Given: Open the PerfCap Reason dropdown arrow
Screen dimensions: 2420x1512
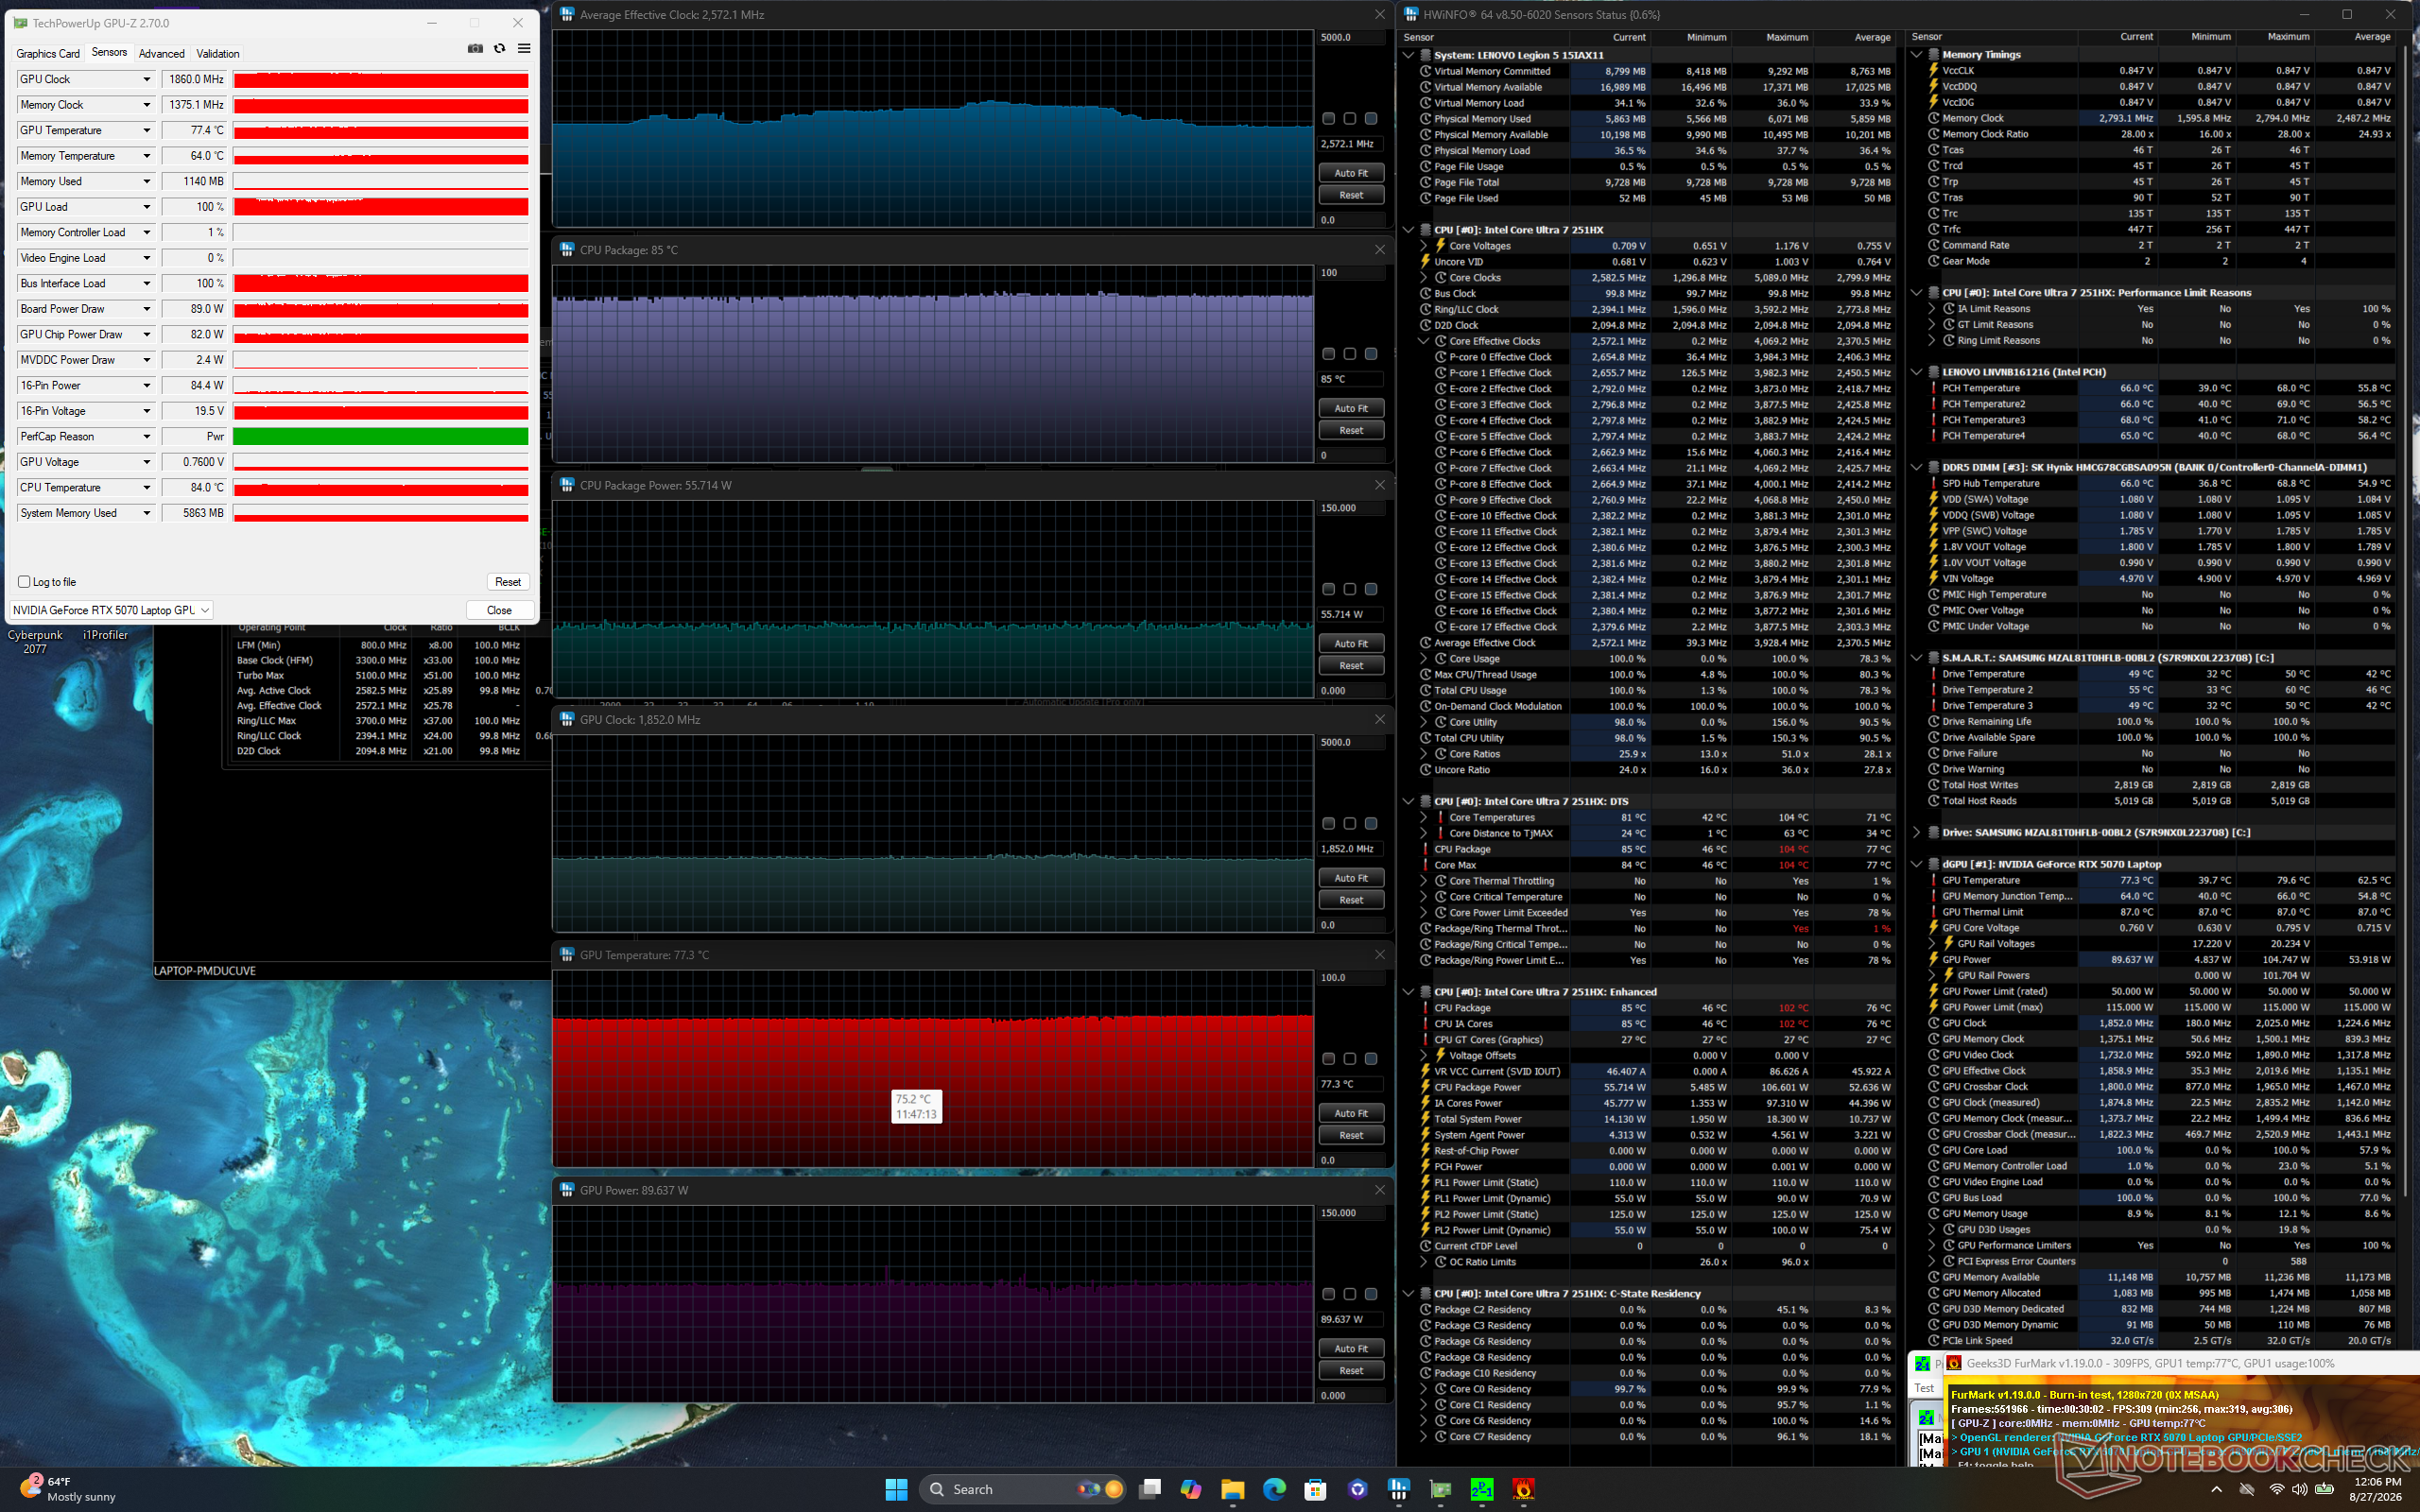Looking at the screenshot, I should pyautogui.click(x=146, y=437).
